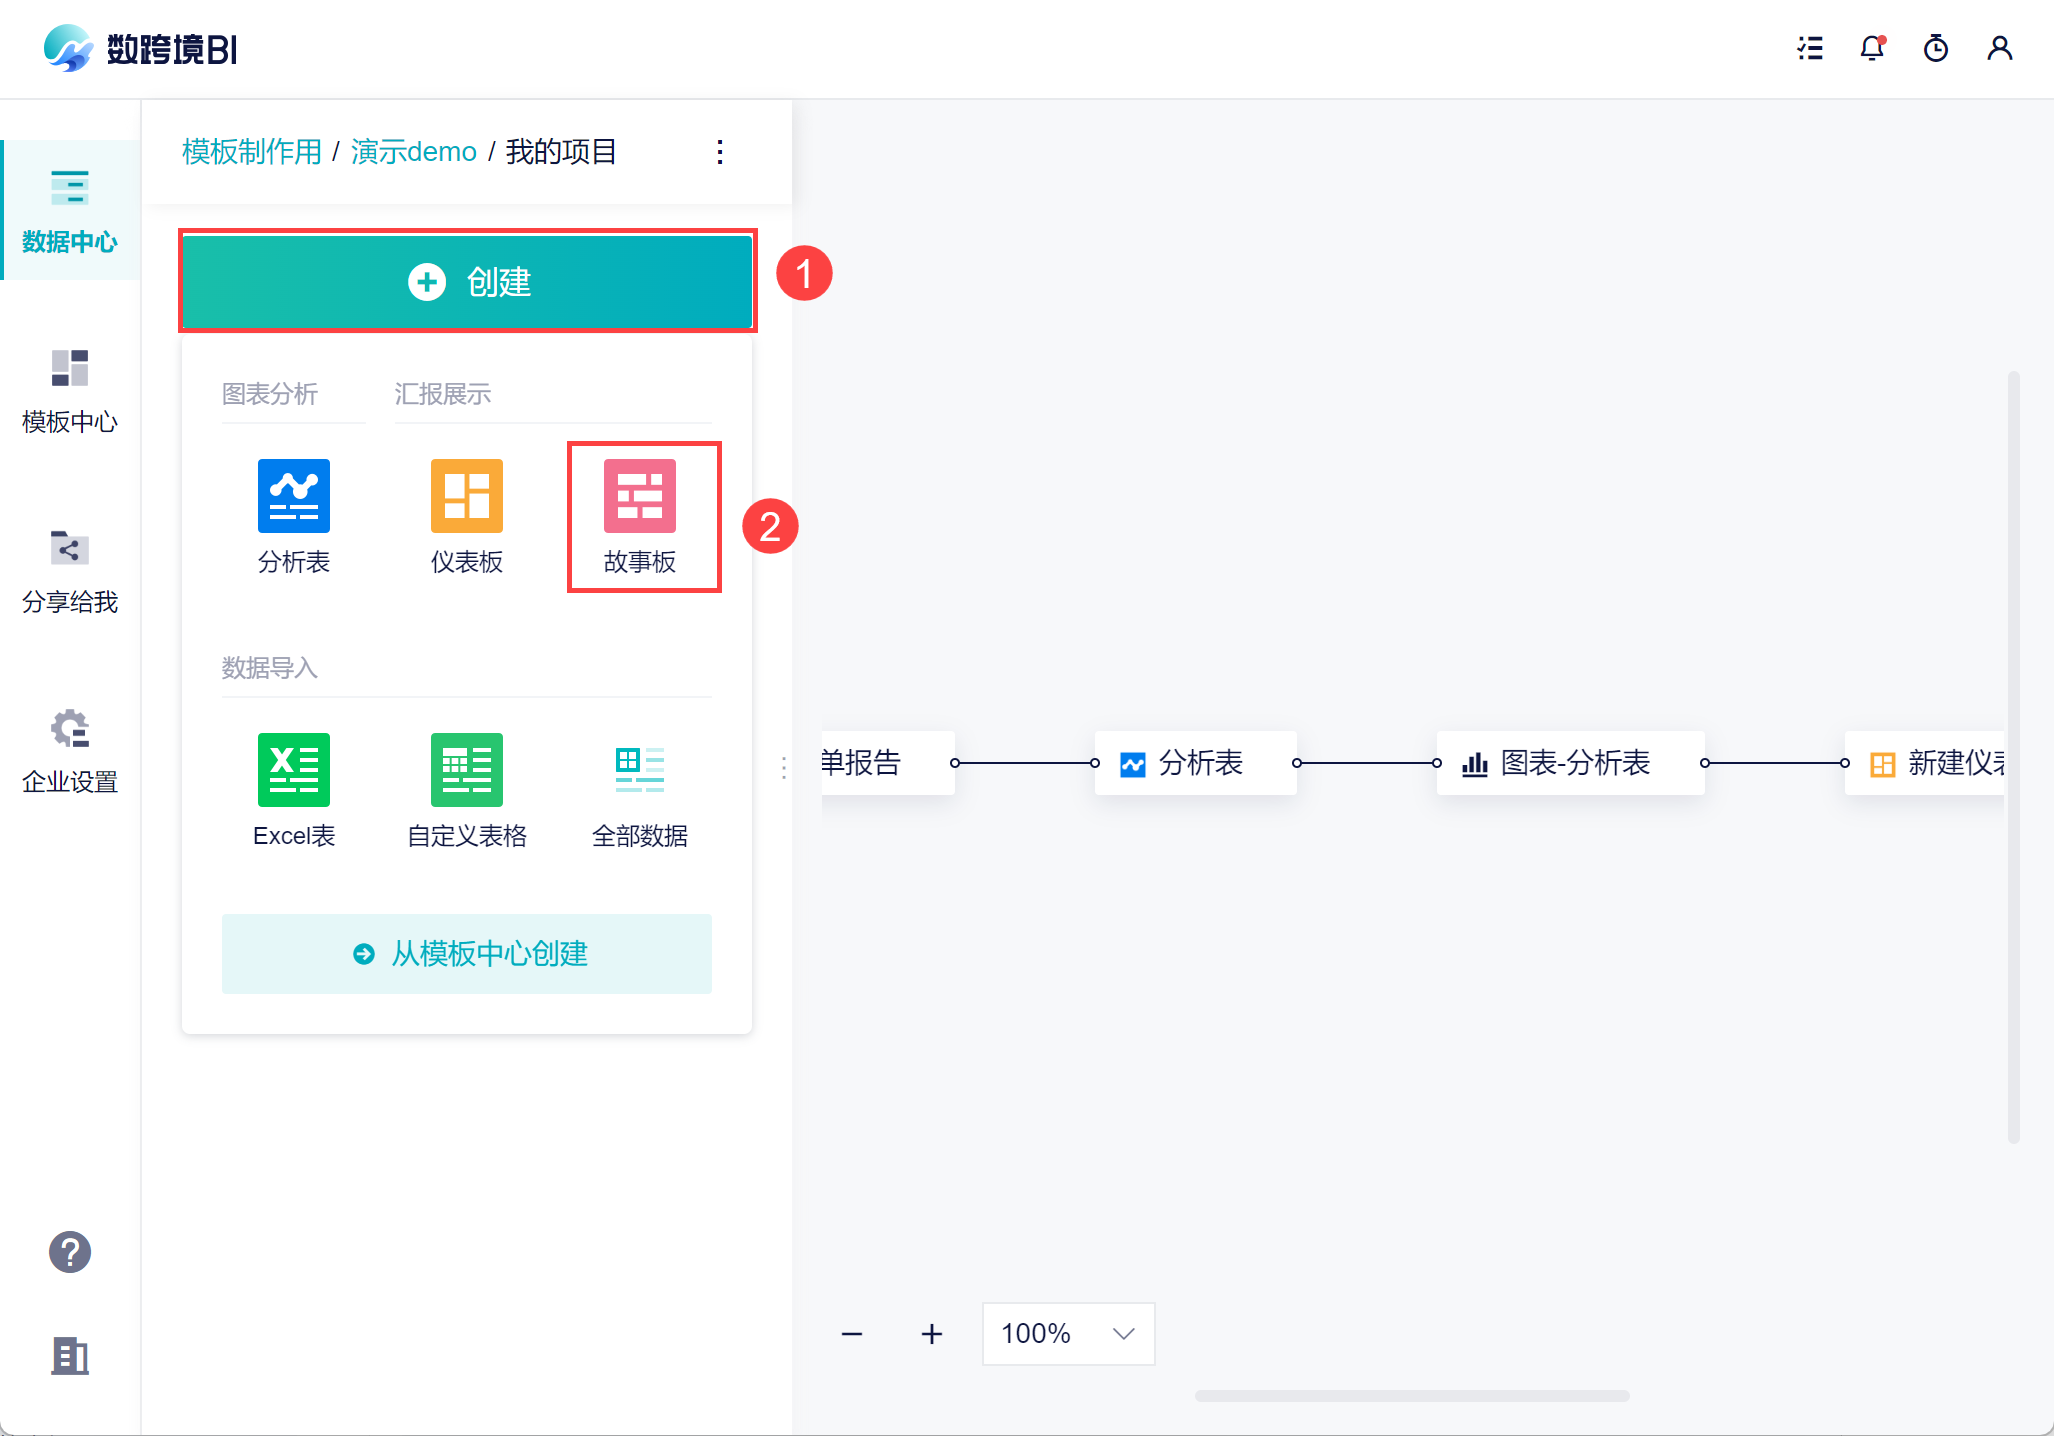
Task: Choose the 分析表 analysis table icon
Action: click(x=293, y=497)
